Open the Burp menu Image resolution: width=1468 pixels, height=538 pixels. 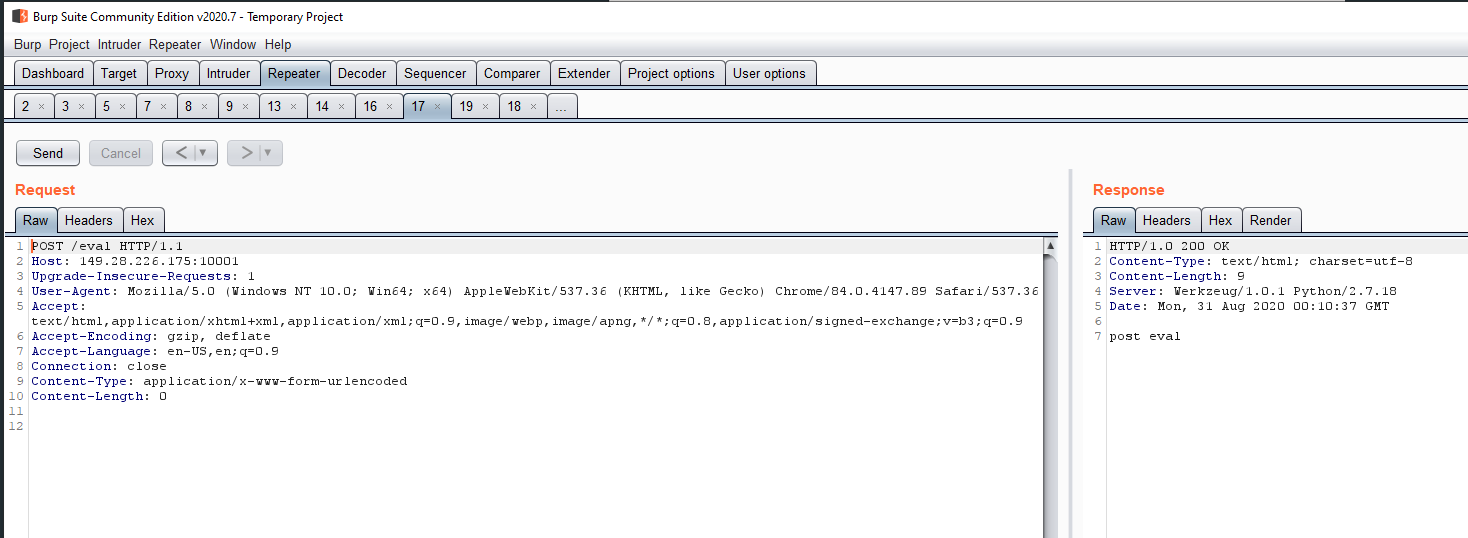coord(28,44)
